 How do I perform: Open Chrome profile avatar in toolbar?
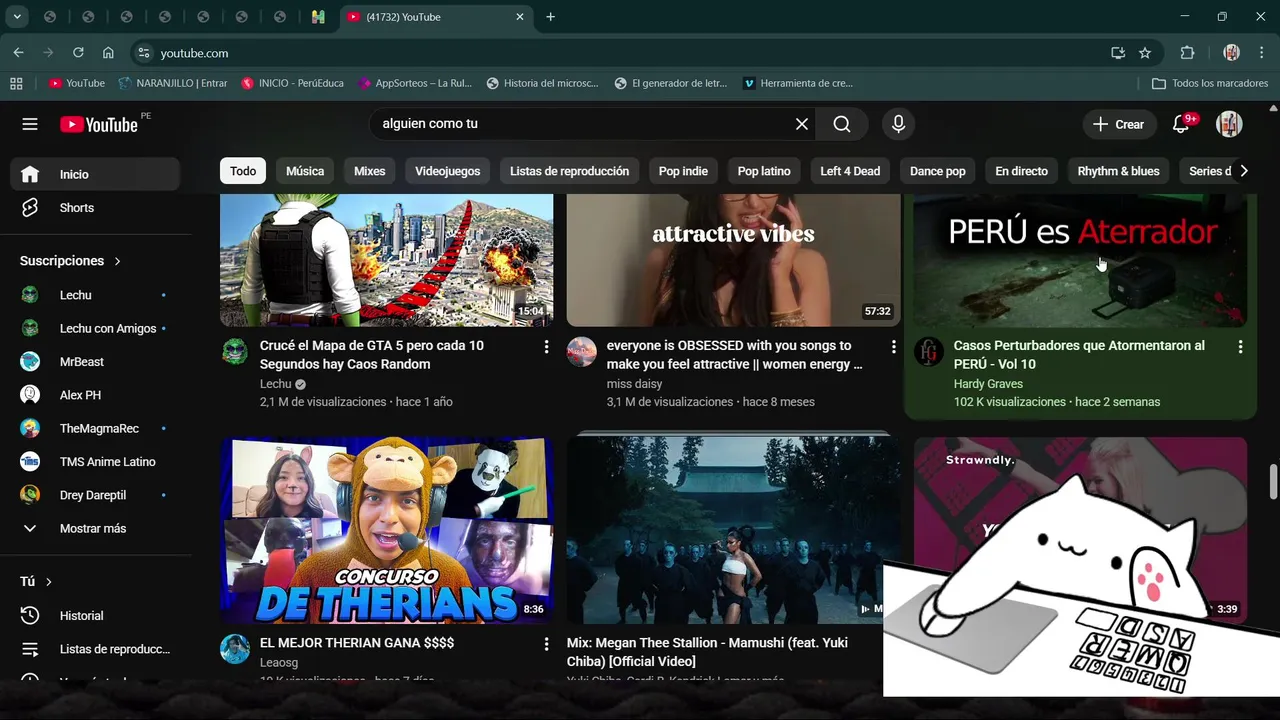(1232, 53)
